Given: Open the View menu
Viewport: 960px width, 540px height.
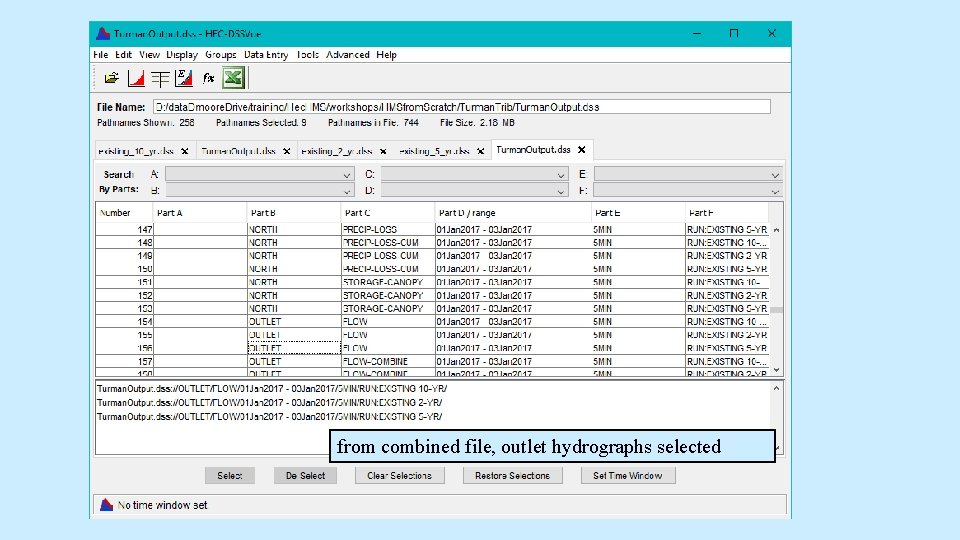Looking at the screenshot, I should coord(149,54).
